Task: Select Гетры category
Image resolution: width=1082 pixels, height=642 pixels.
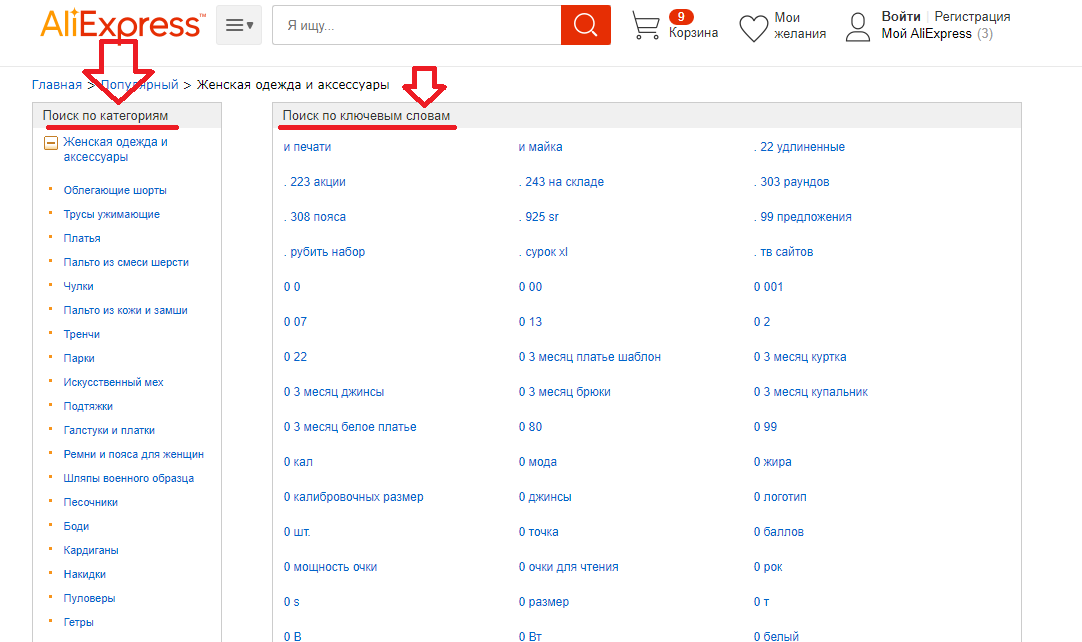Action: (x=78, y=622)
